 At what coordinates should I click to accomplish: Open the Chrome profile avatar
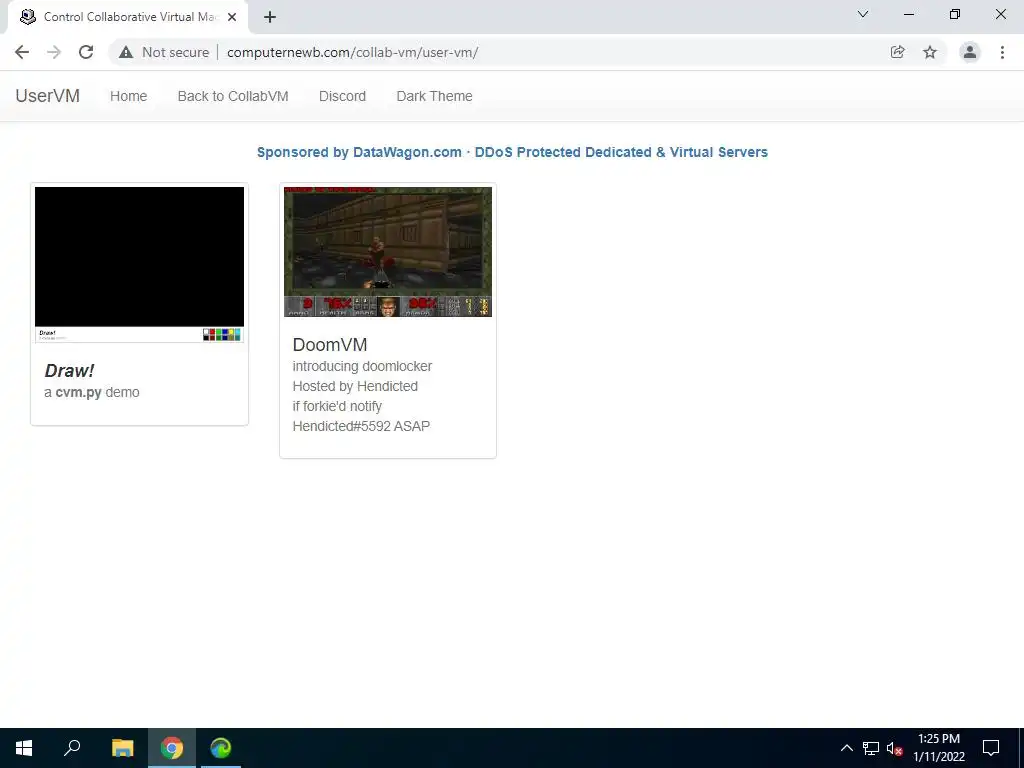[x=970, y=52]
